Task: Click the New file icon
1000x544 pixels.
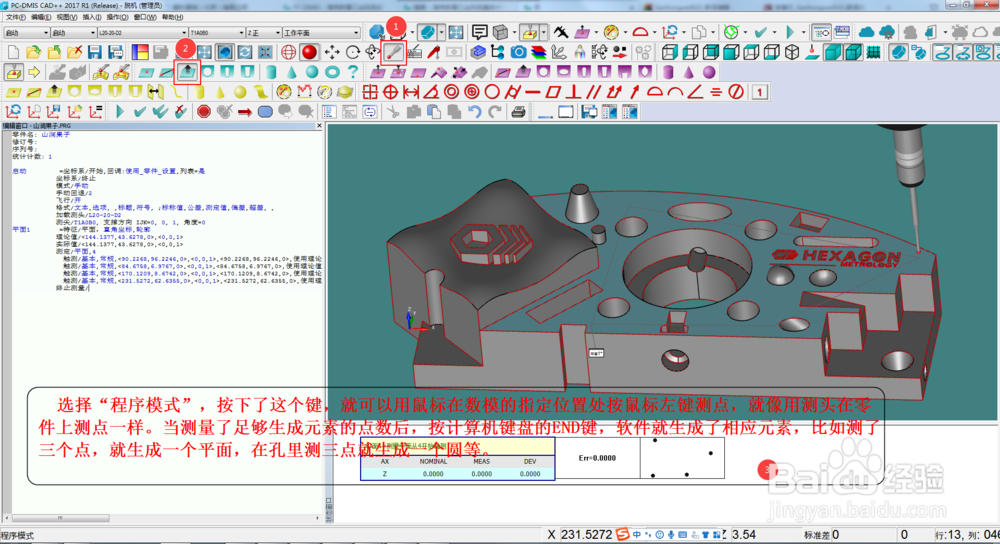Action: point(13,52)
